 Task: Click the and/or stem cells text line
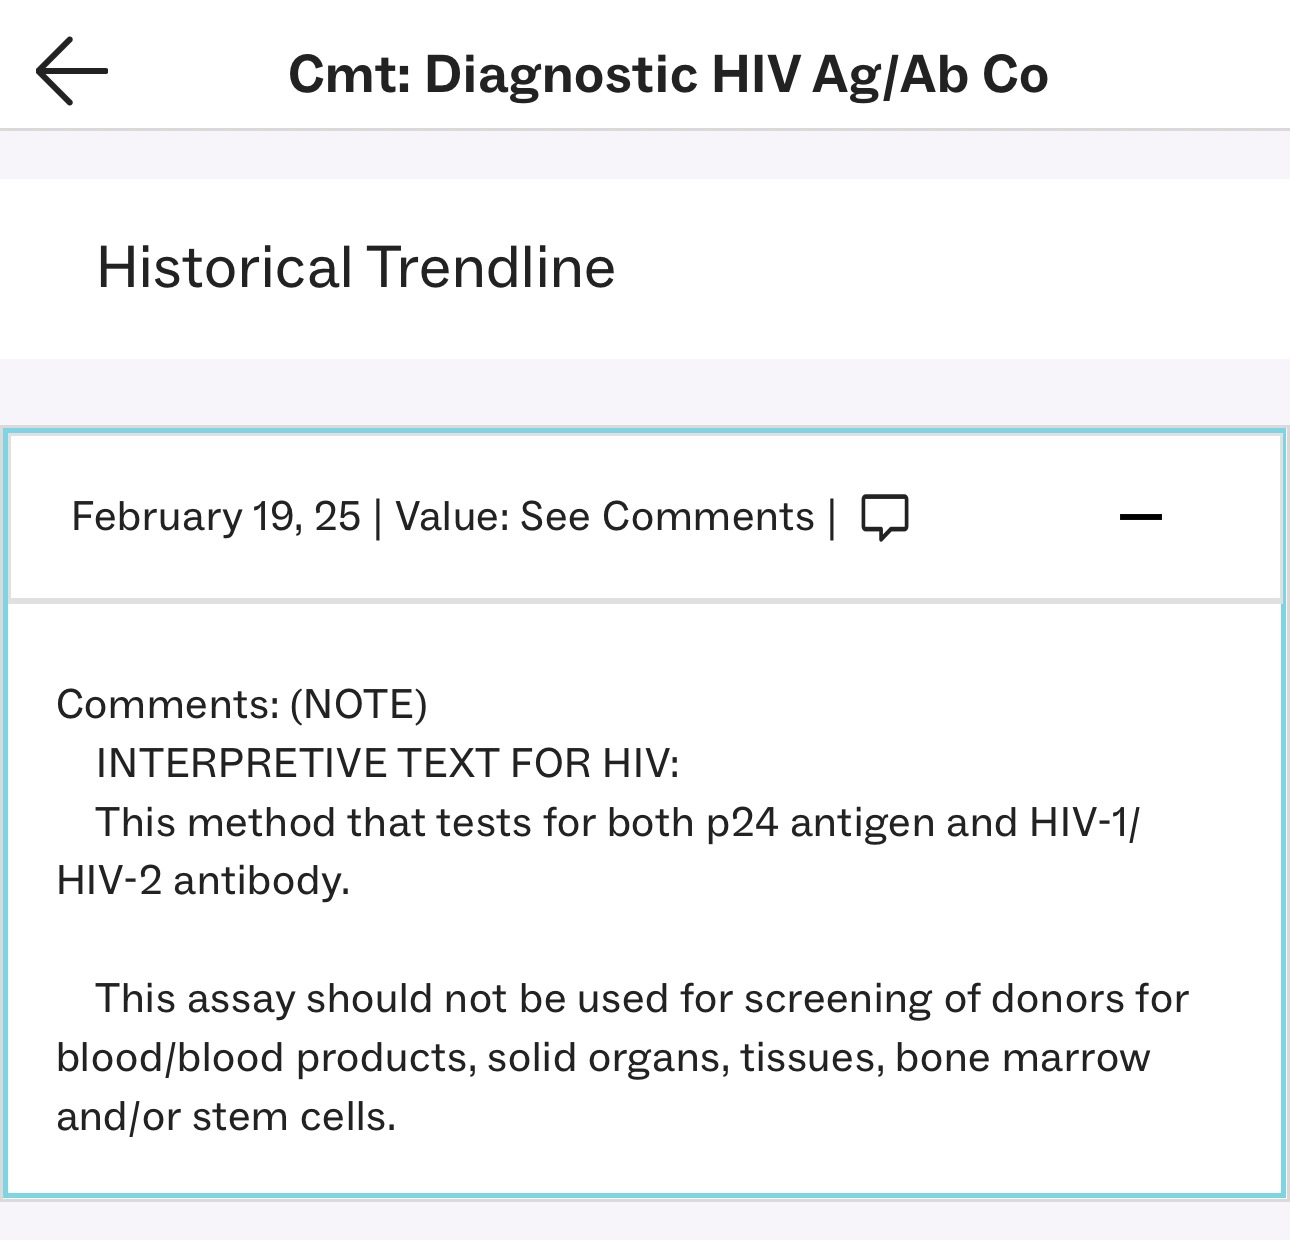226,1117
